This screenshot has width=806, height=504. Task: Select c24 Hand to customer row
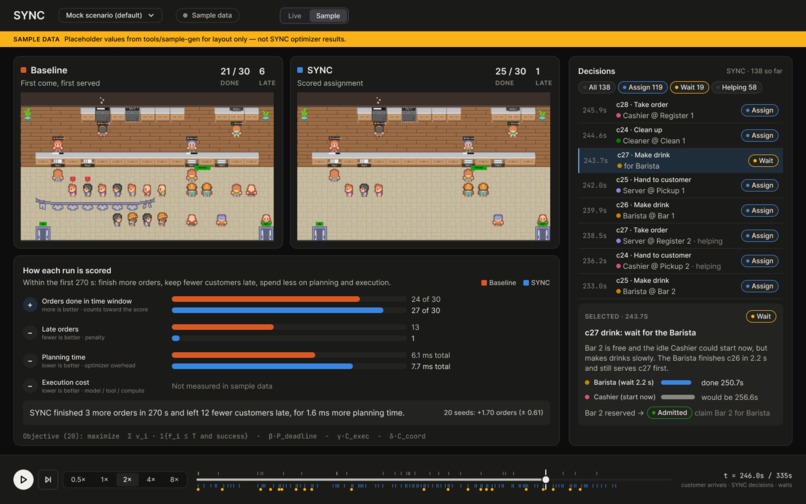pos(680,261)
